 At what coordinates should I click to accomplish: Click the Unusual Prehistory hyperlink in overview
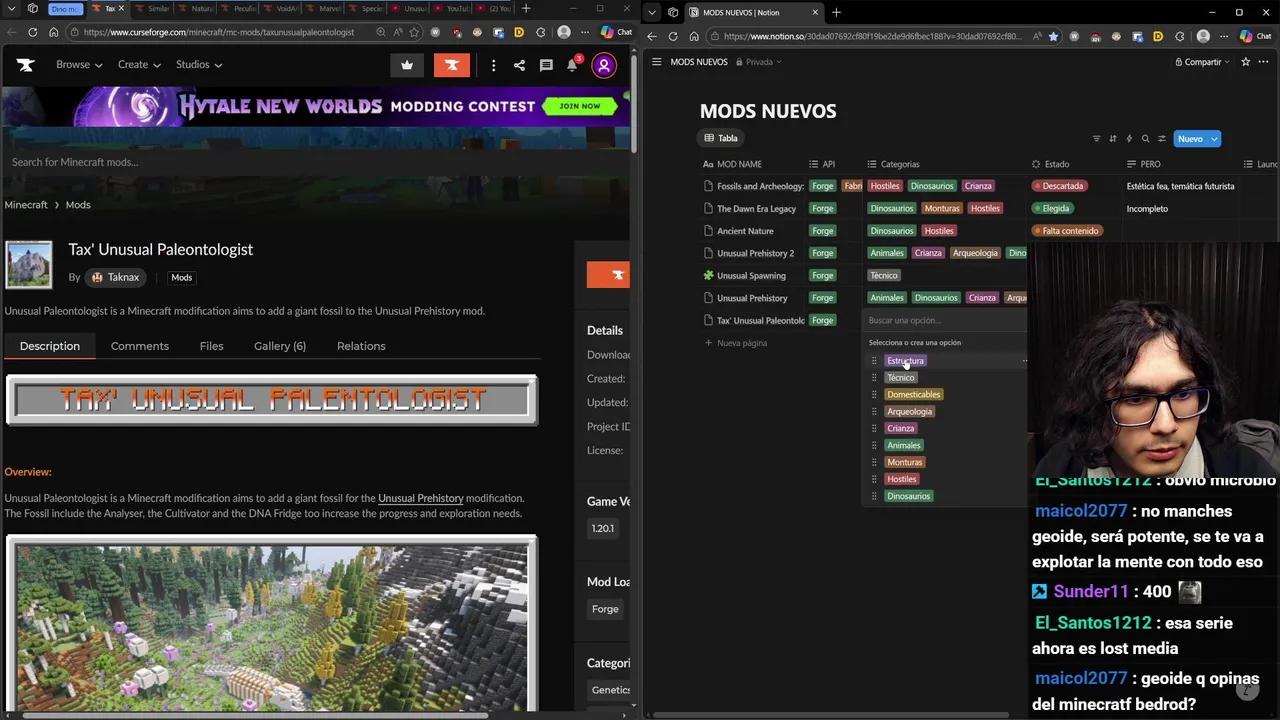pos(421,498)
